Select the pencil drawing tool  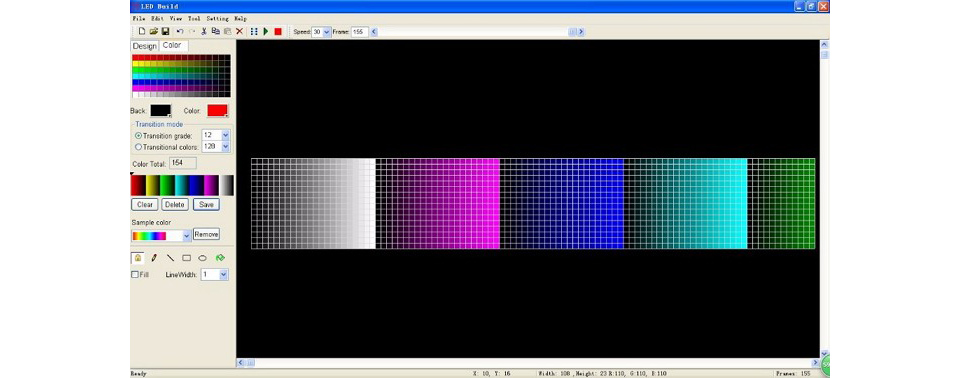pos(154,258)
